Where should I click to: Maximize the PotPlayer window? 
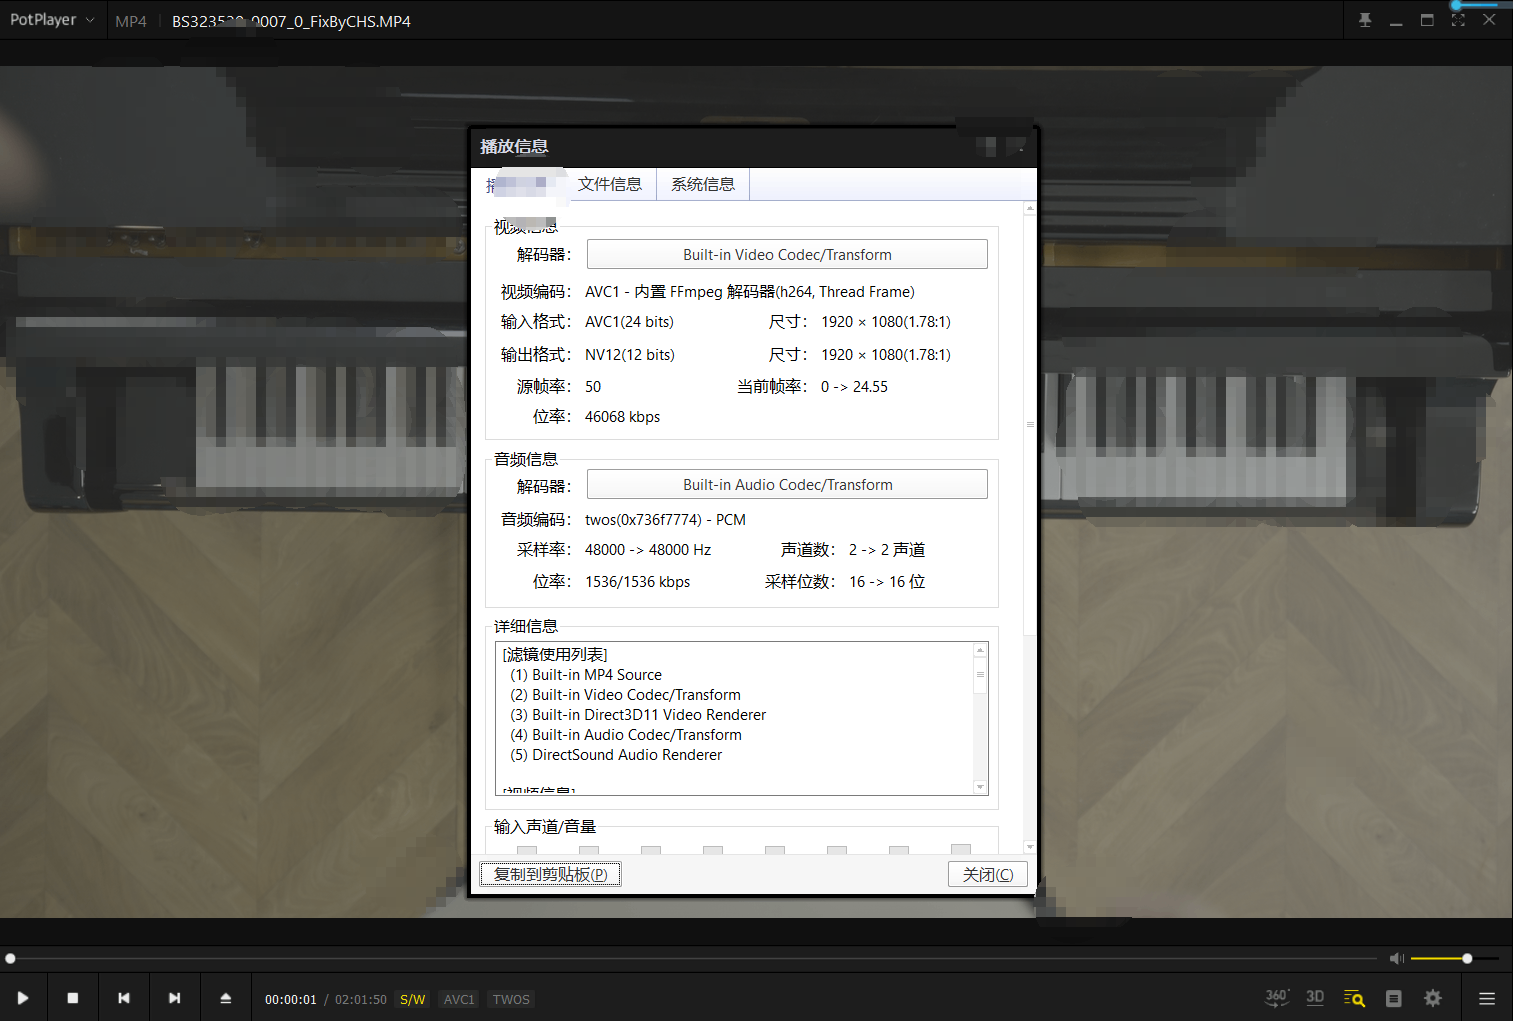1427,20
